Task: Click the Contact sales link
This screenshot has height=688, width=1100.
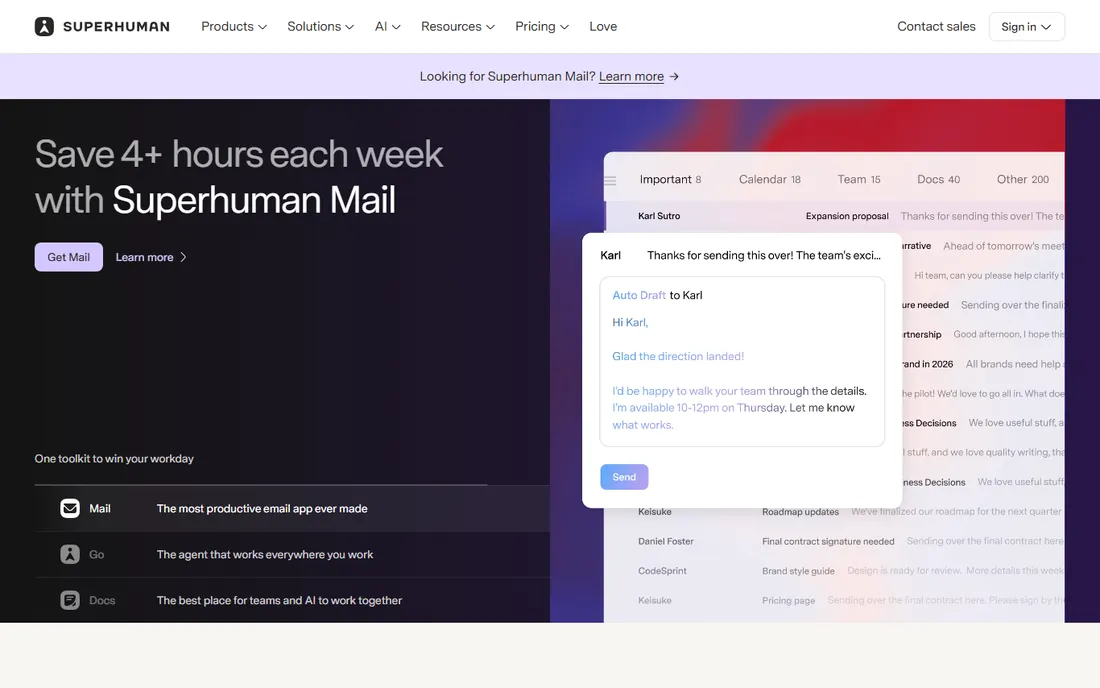Action: pos(936,27)
